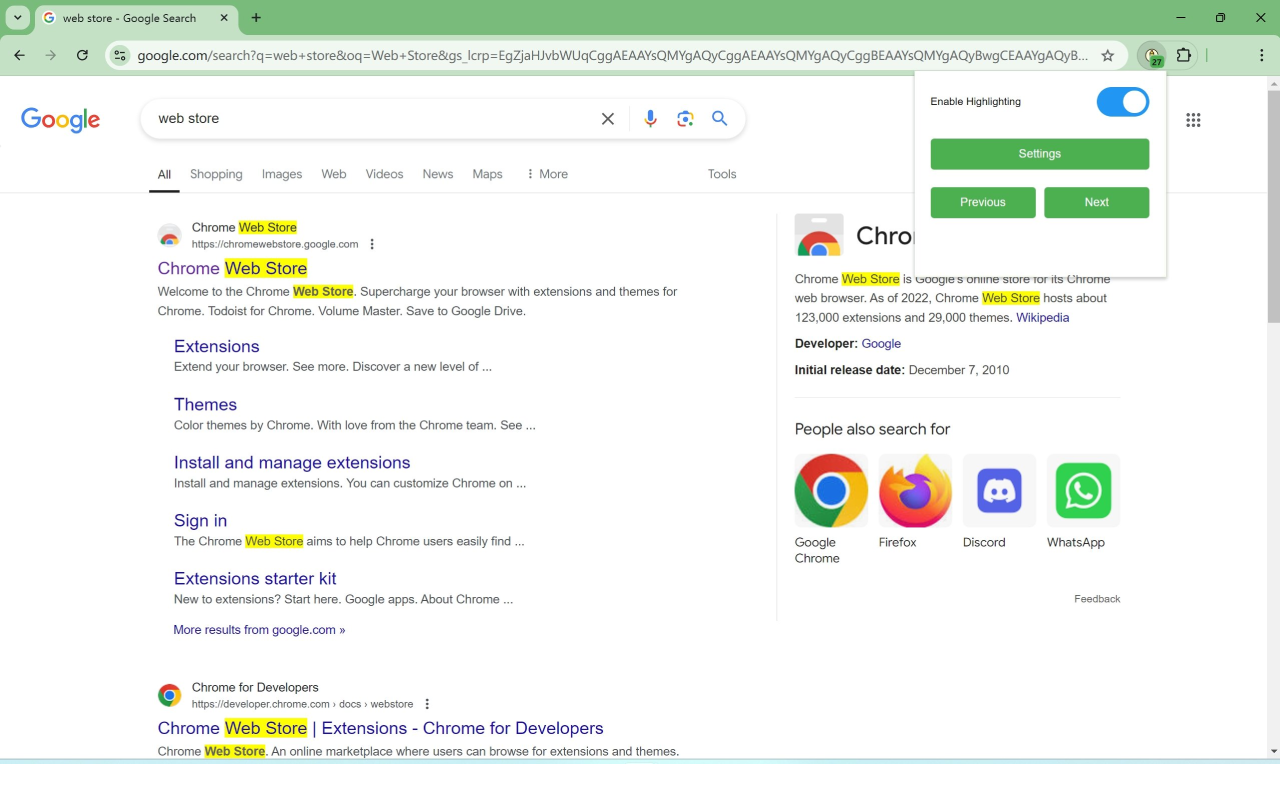Image resolution: width=1280 pixels, height=800 pixels.
Task: Go back to the previous page
Action: click(19, 56)
